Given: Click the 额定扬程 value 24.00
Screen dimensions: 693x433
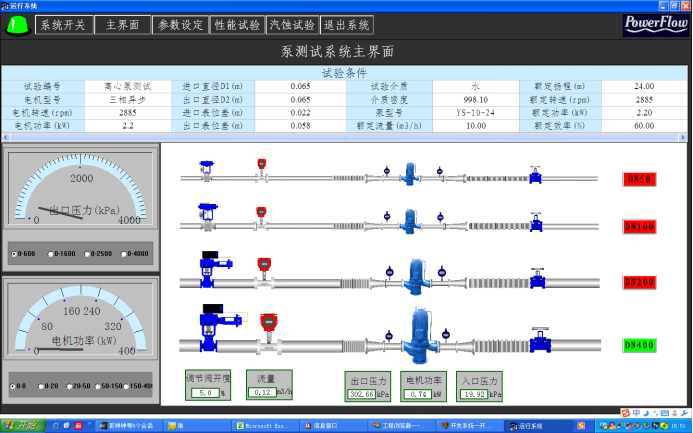Looking at the screenshot, I should tap(644, 87).
